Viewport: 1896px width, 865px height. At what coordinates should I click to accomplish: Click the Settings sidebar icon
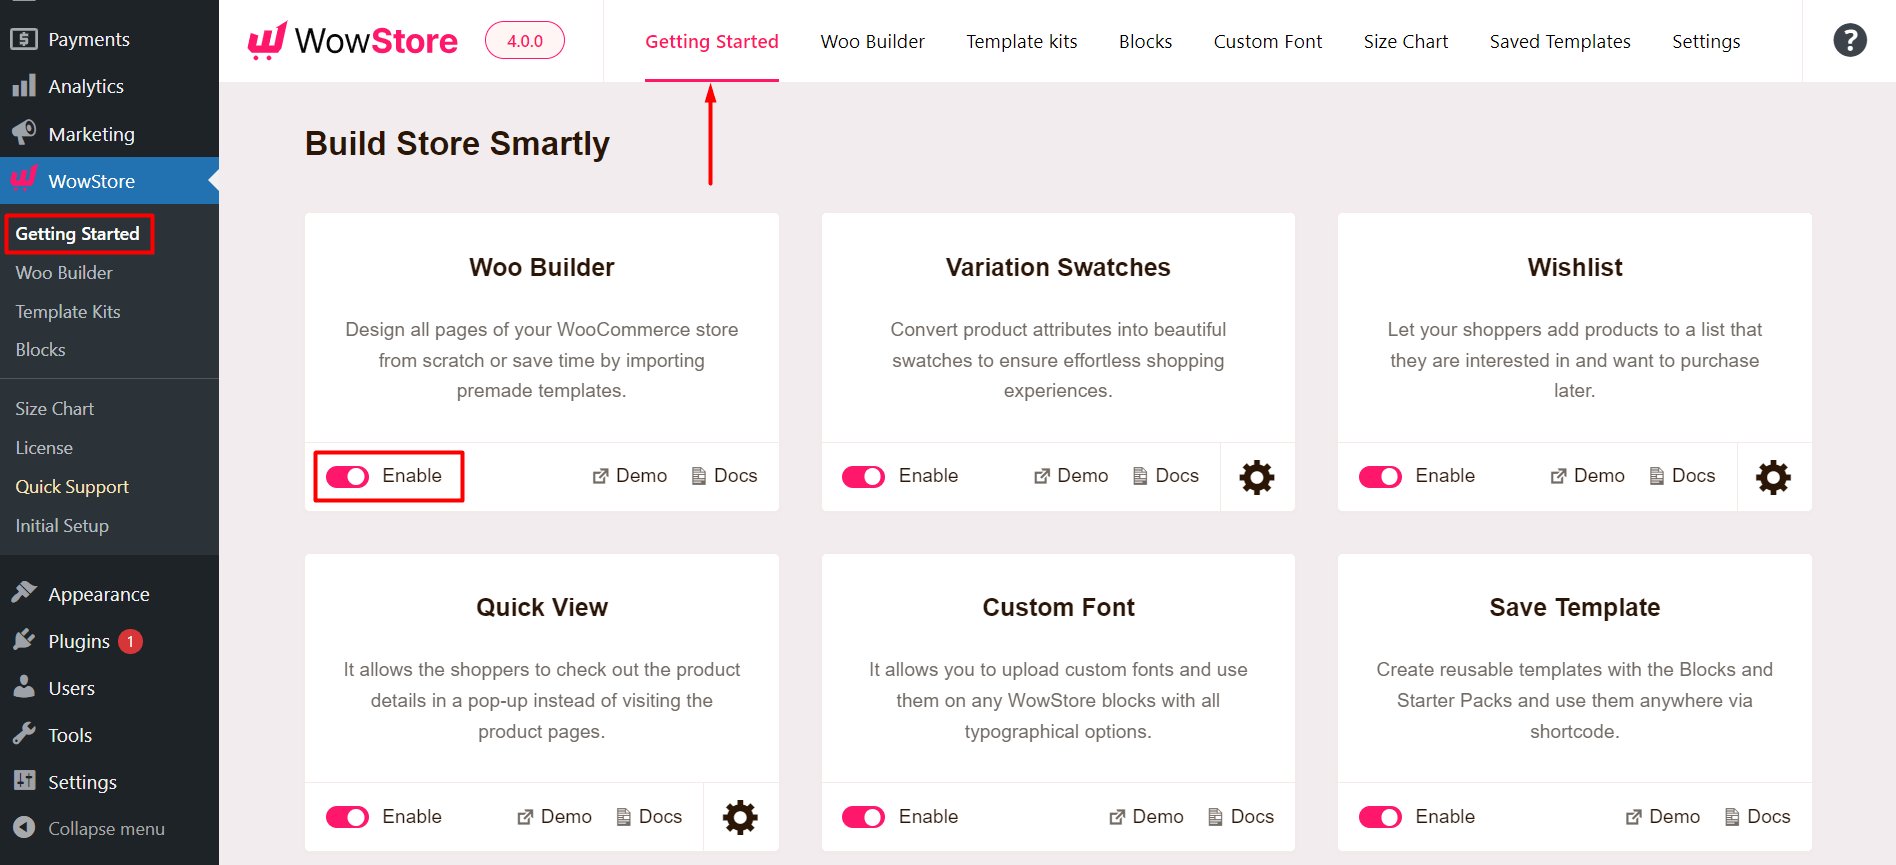pyautogui.click(x=24, y=781)
